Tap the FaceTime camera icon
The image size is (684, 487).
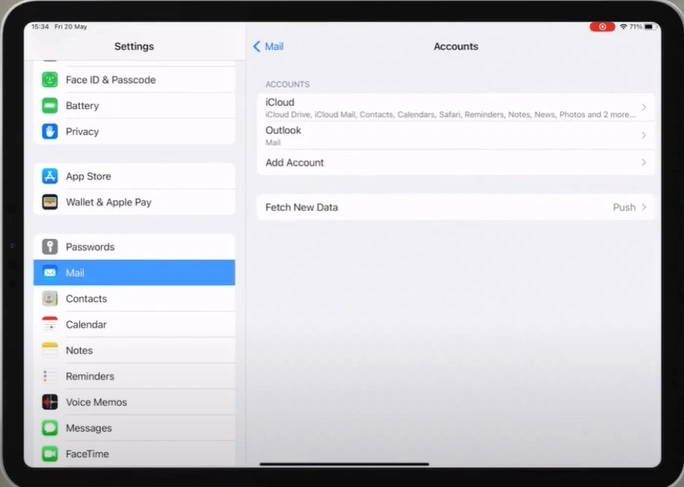pos(50,454)
